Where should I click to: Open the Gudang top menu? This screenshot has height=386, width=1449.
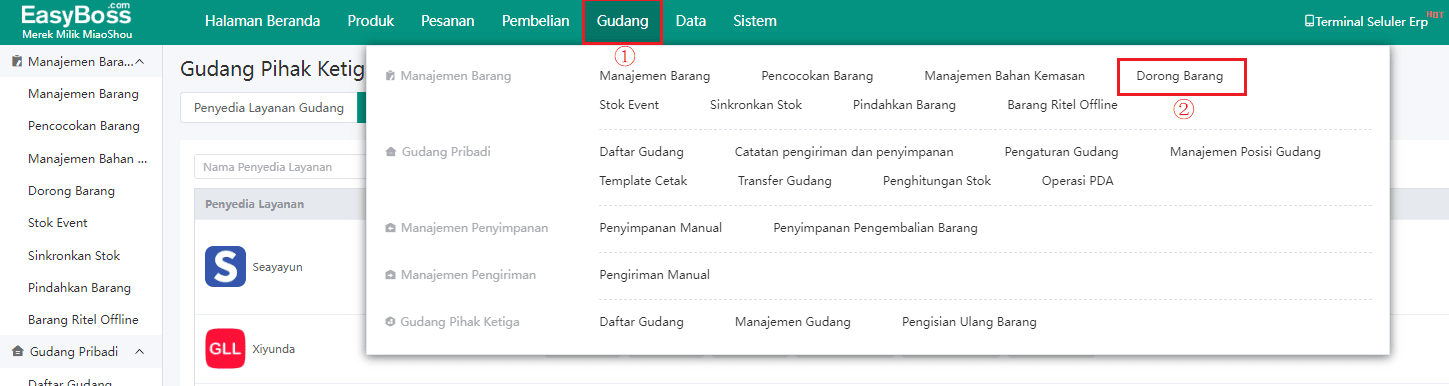[622, 21]
